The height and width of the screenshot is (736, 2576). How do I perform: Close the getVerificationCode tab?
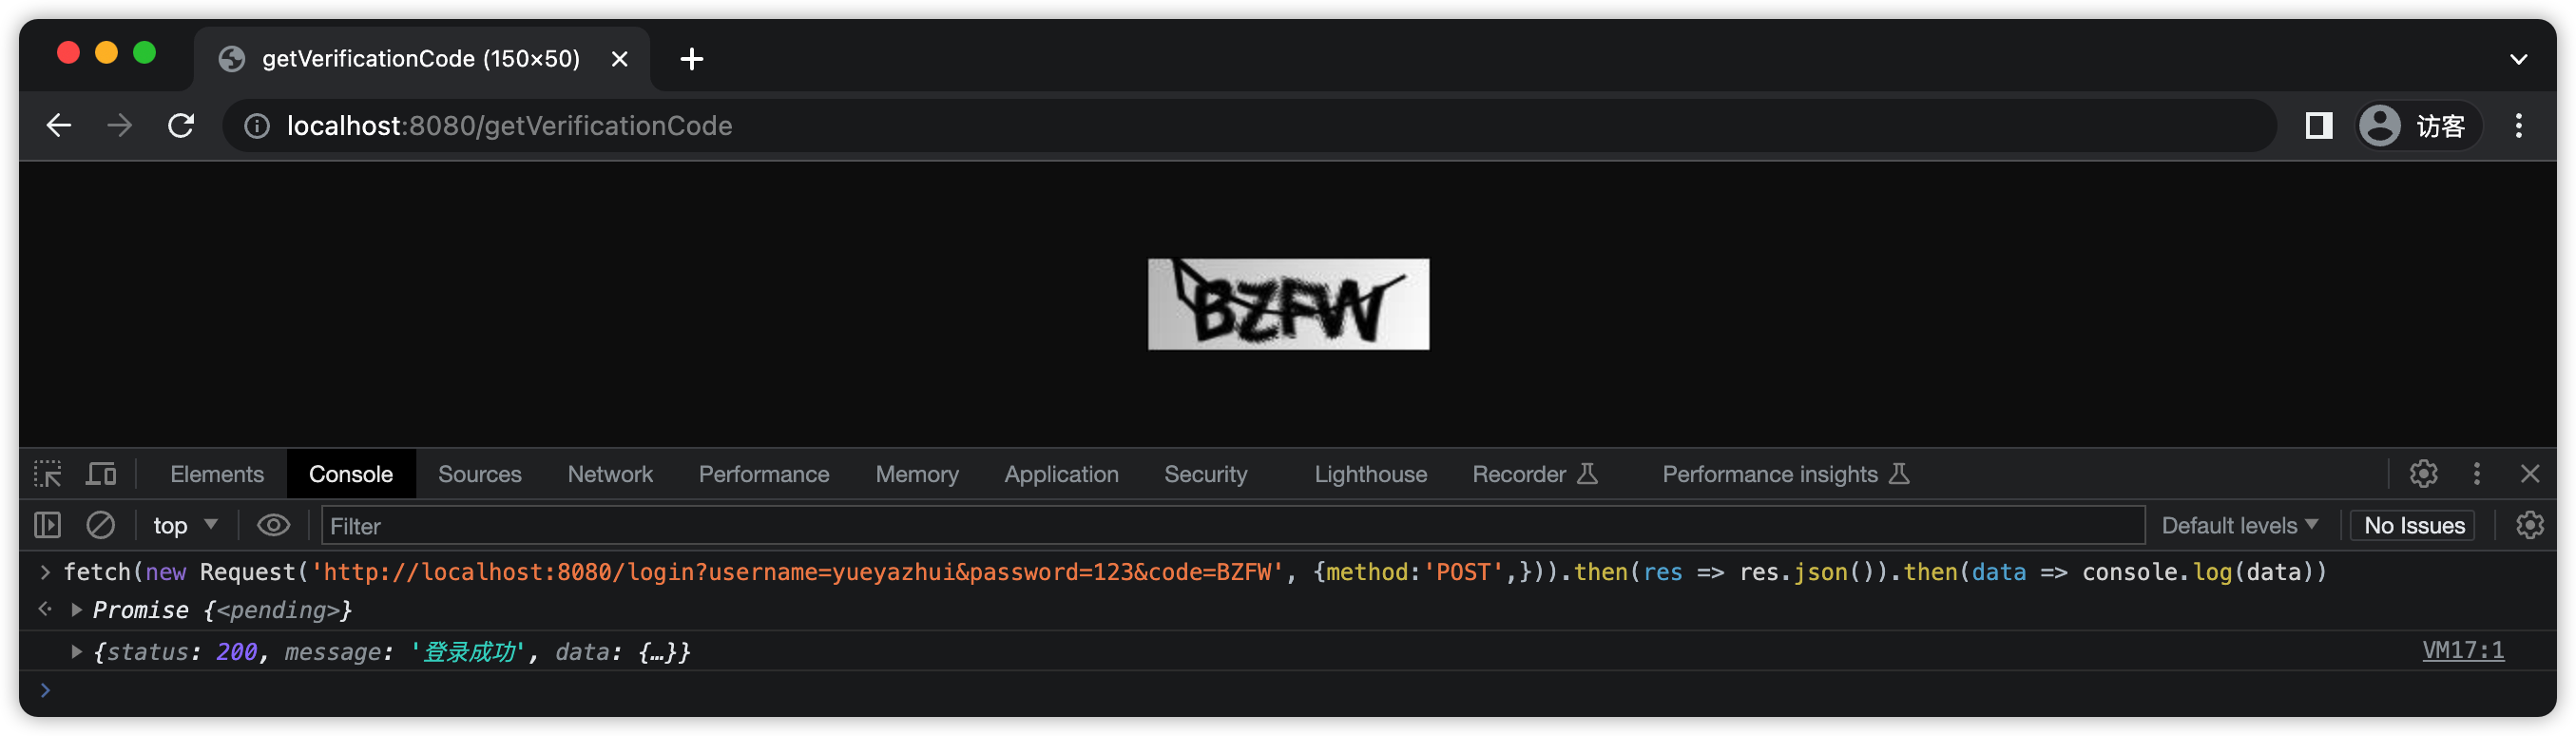pyautogui.click(x=620, y=59)
